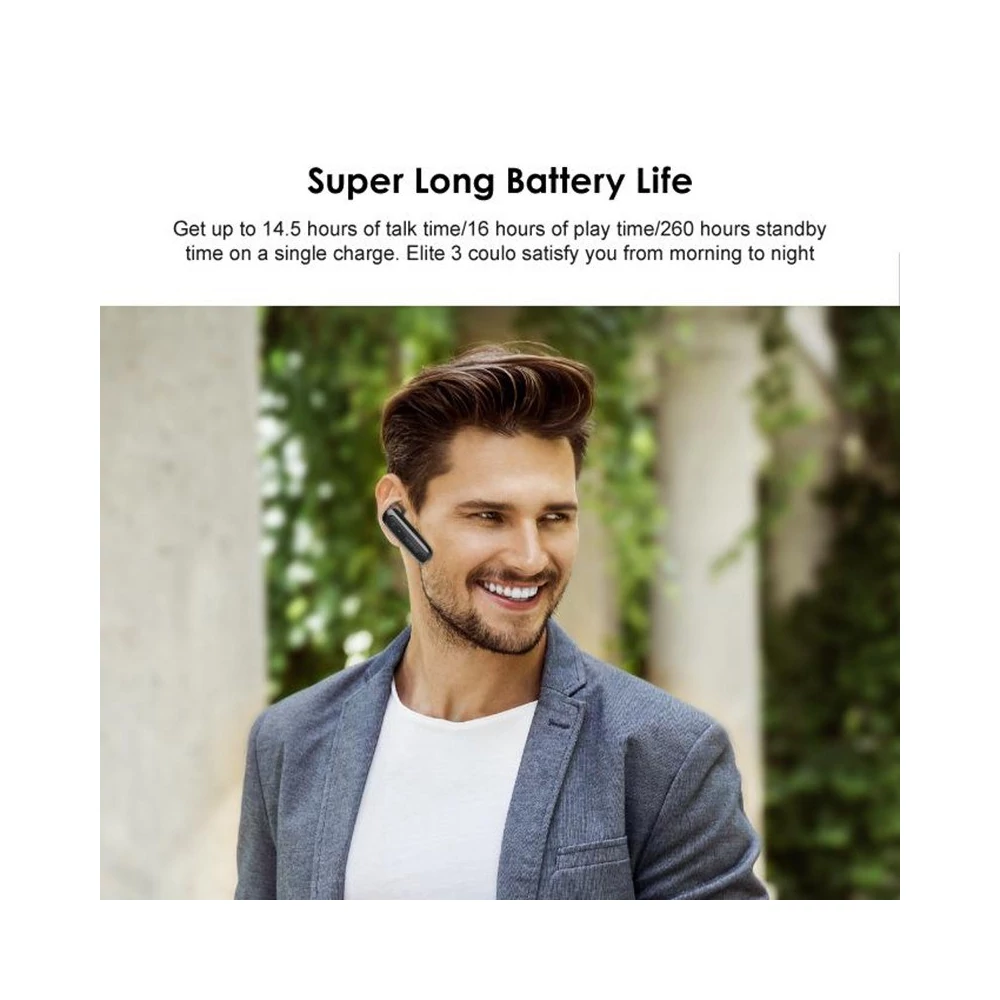The image size is (1000, 1000).
Task: Click the "Super Long Battery Life" heading
Action: [x=499, y=182]
